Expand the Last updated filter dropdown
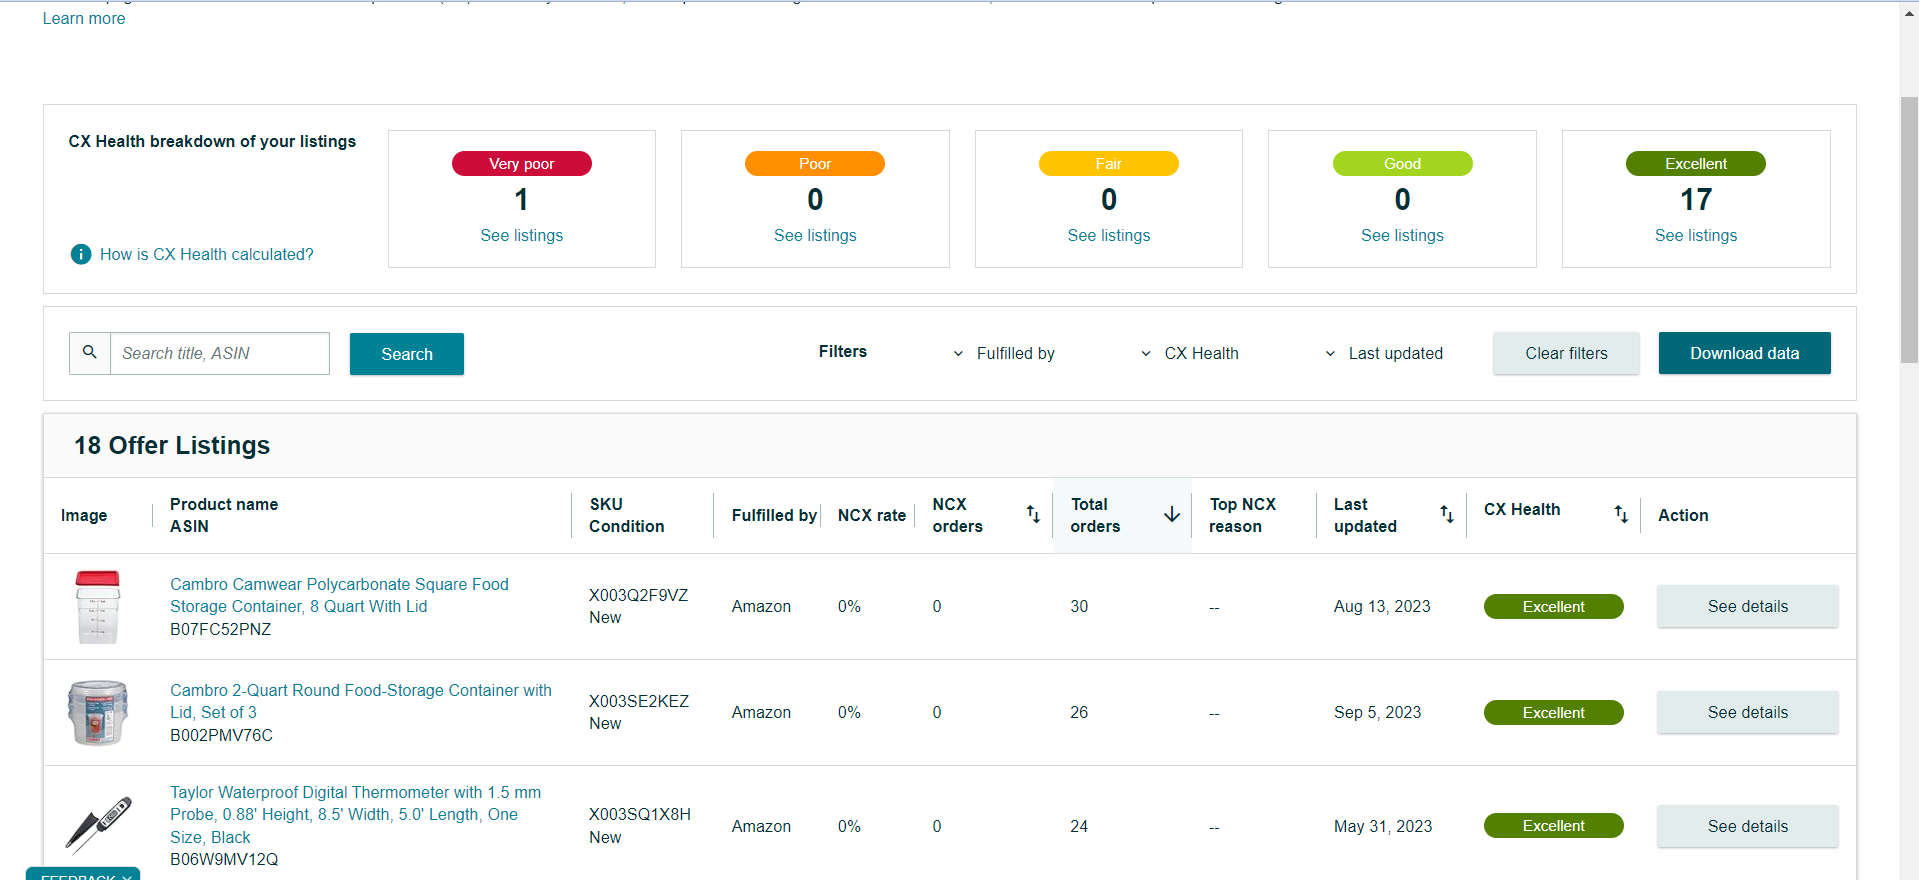This screenshot has height=880, width=1919. pos(1384,353)
